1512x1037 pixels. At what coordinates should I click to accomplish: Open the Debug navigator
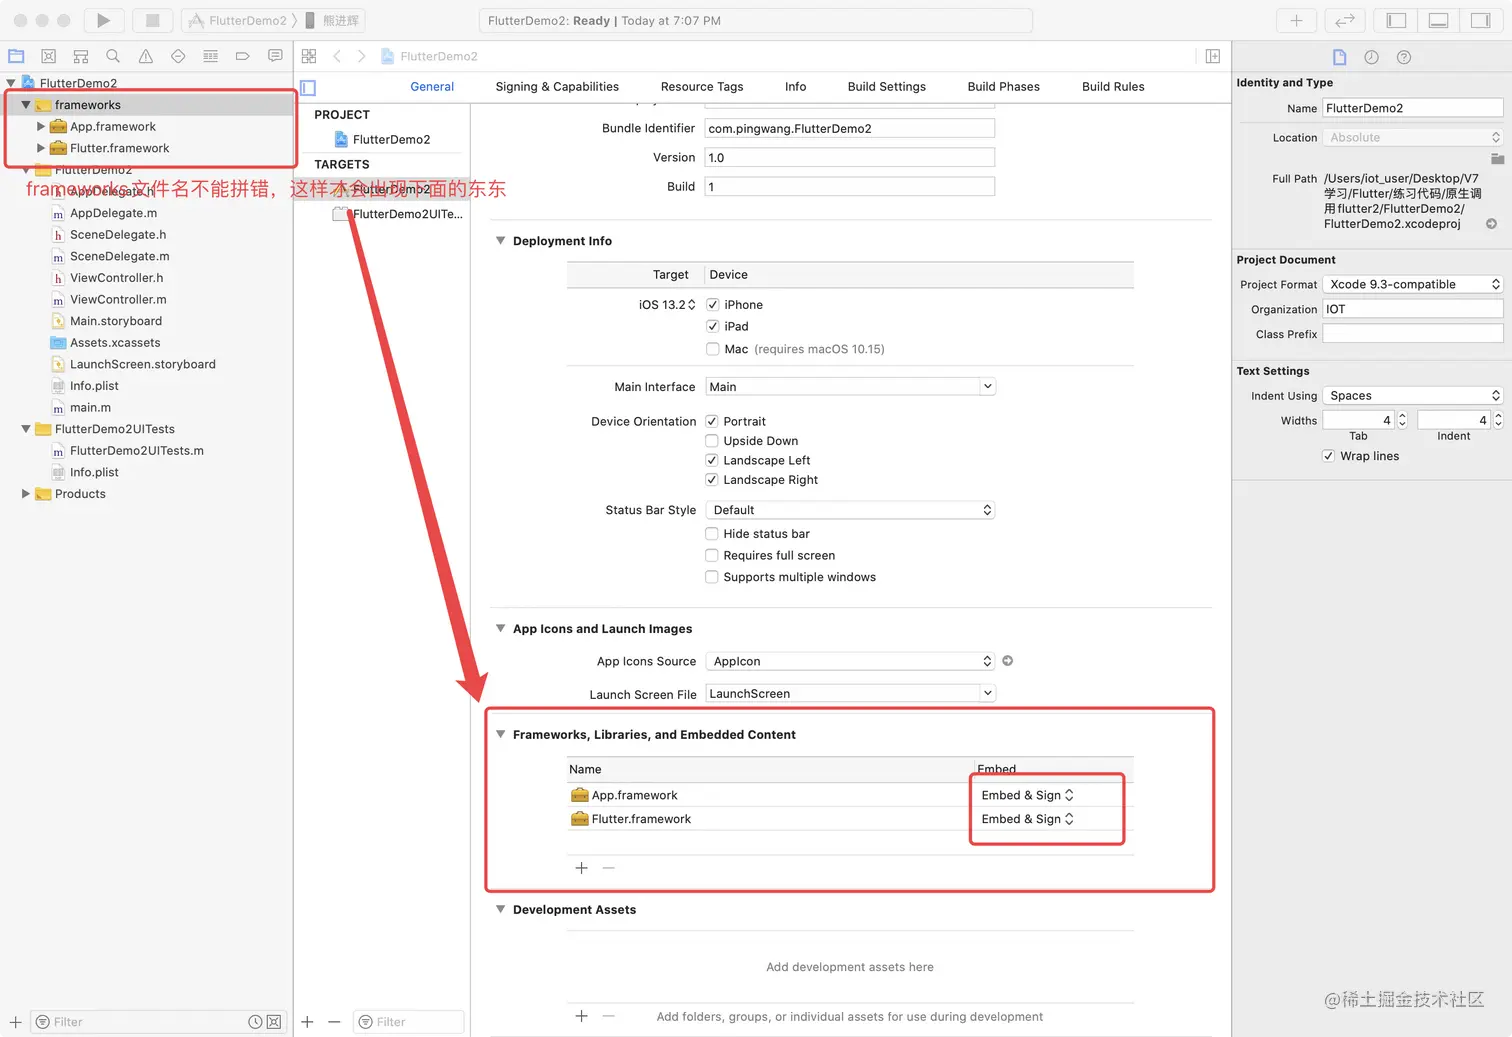(x=210, y=56)
